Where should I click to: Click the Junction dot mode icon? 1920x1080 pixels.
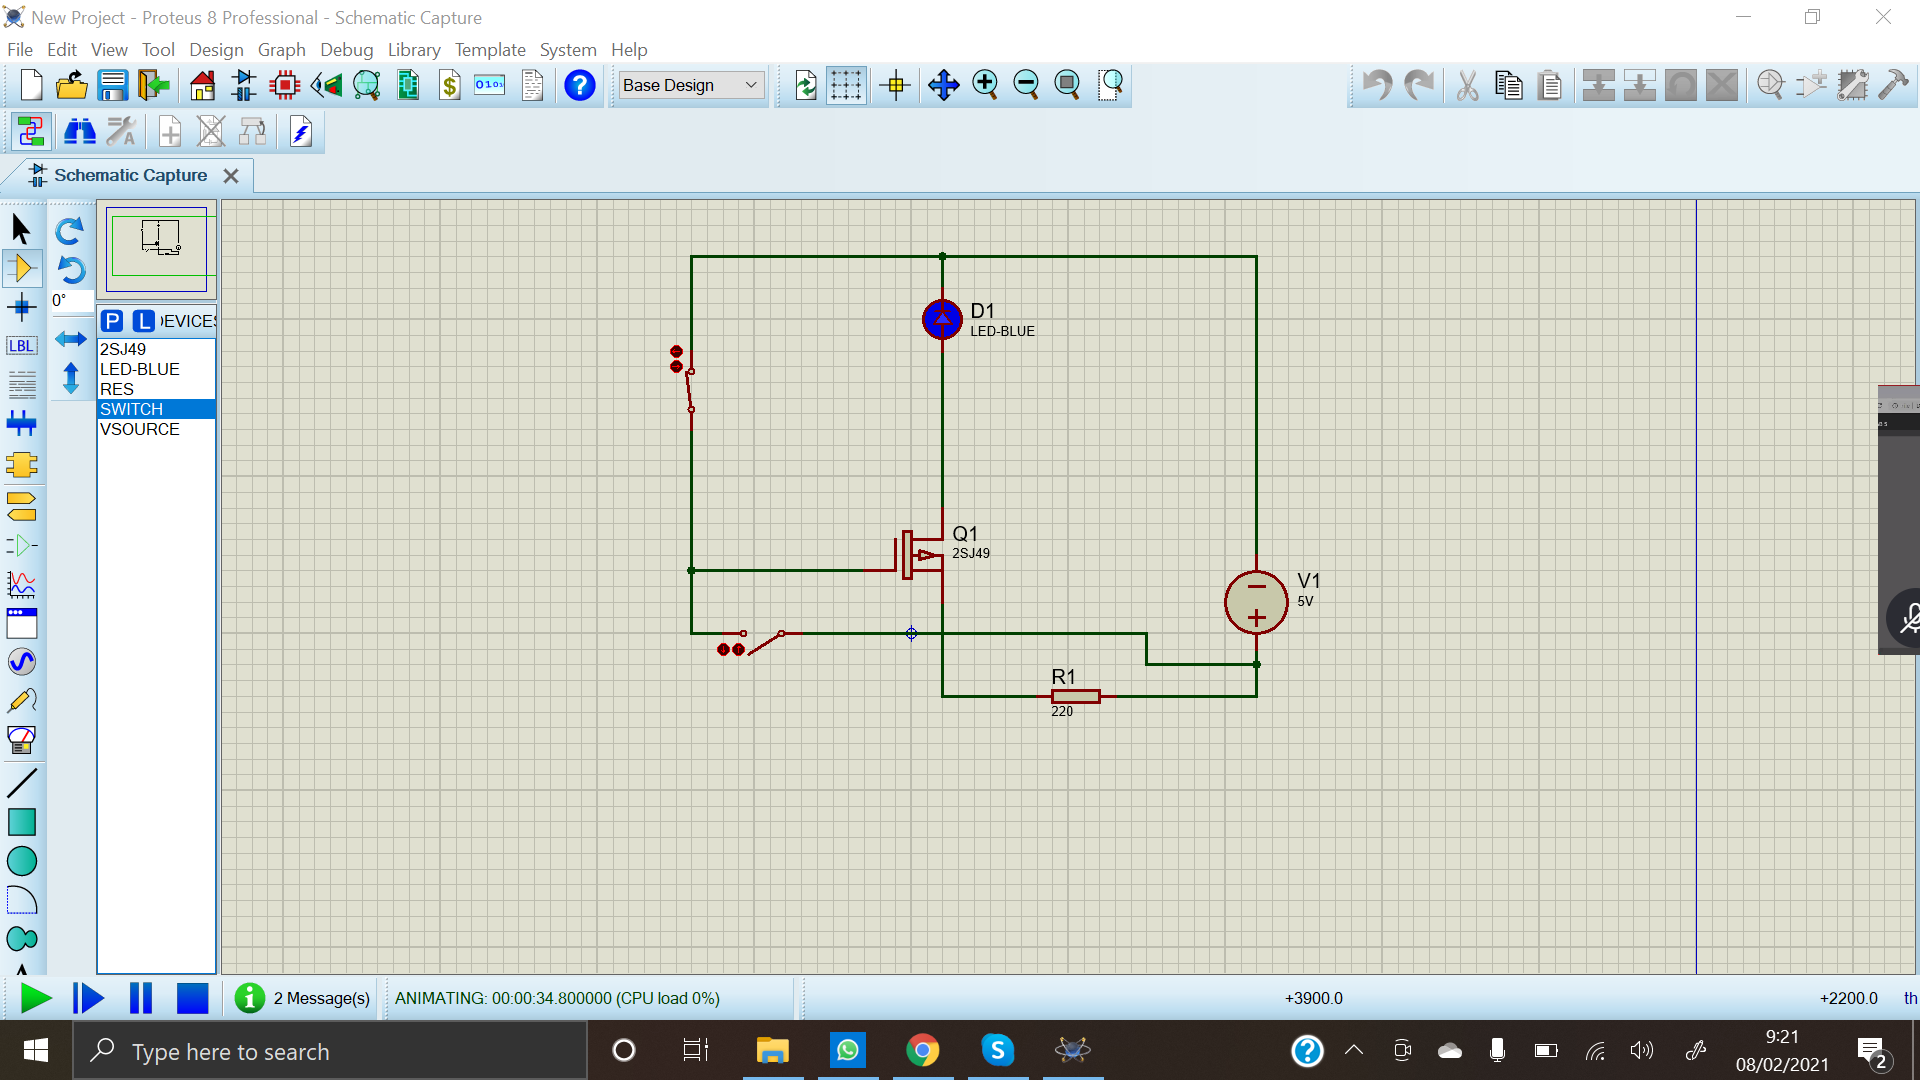click(x=22, y=307)
